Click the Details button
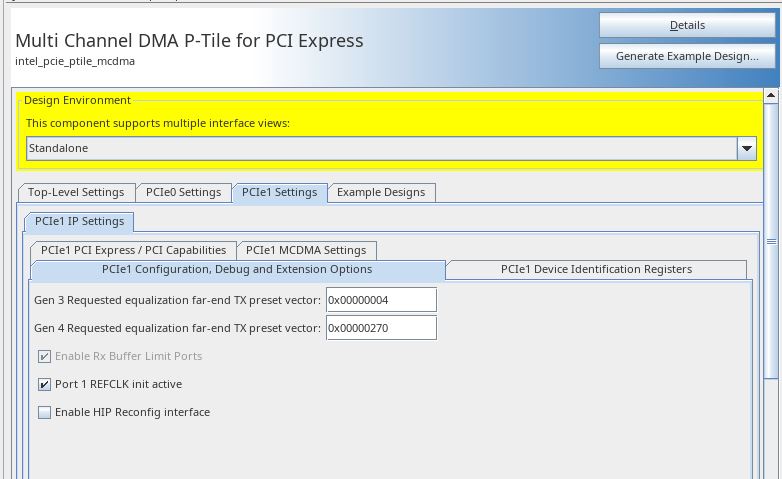This screenshot has width=782, height=479. [x=687, y=25]
